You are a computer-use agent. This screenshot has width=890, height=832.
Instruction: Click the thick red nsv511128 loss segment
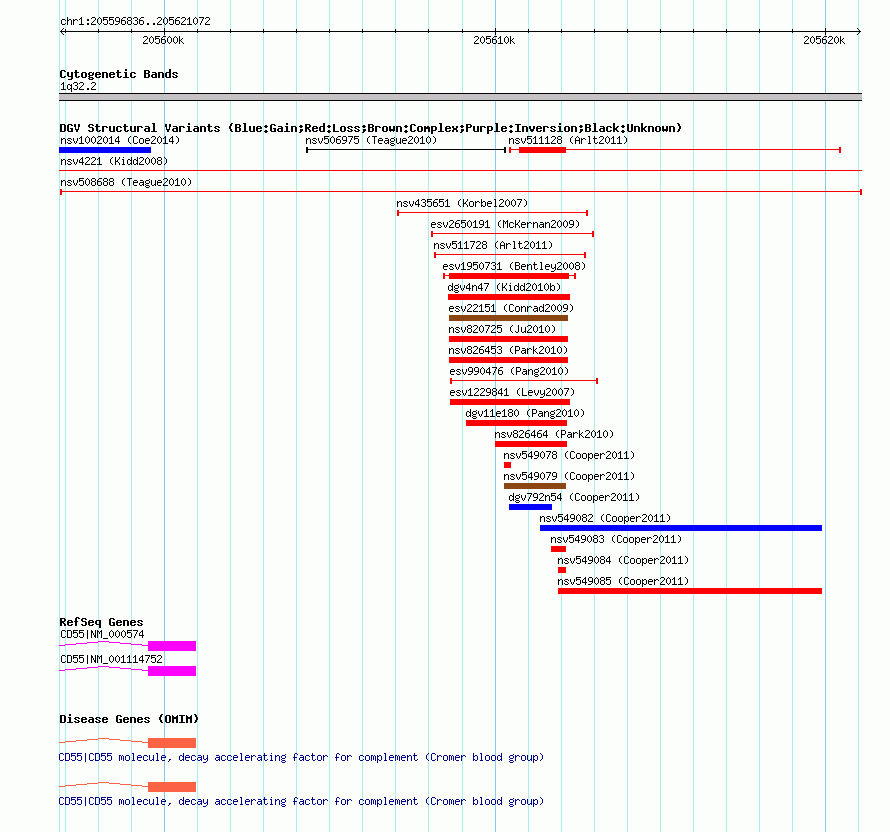(x=543, y=150)
